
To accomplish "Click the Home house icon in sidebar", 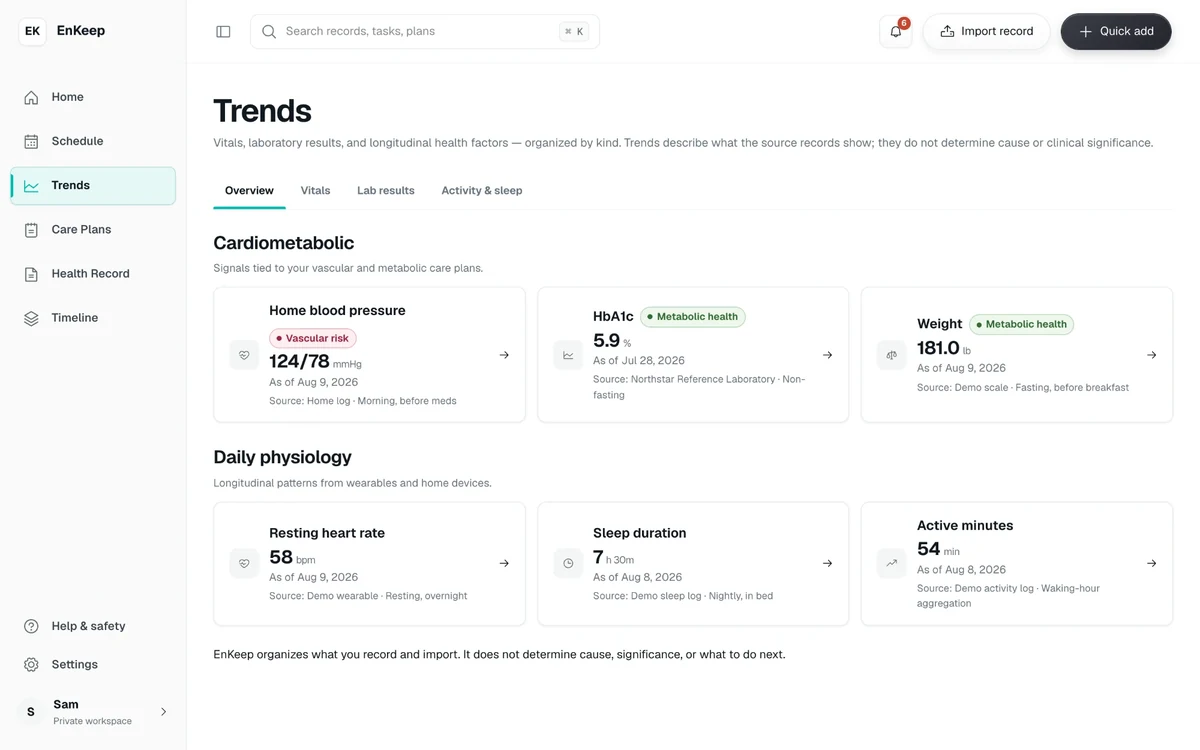I will click(x=31, y=97).
